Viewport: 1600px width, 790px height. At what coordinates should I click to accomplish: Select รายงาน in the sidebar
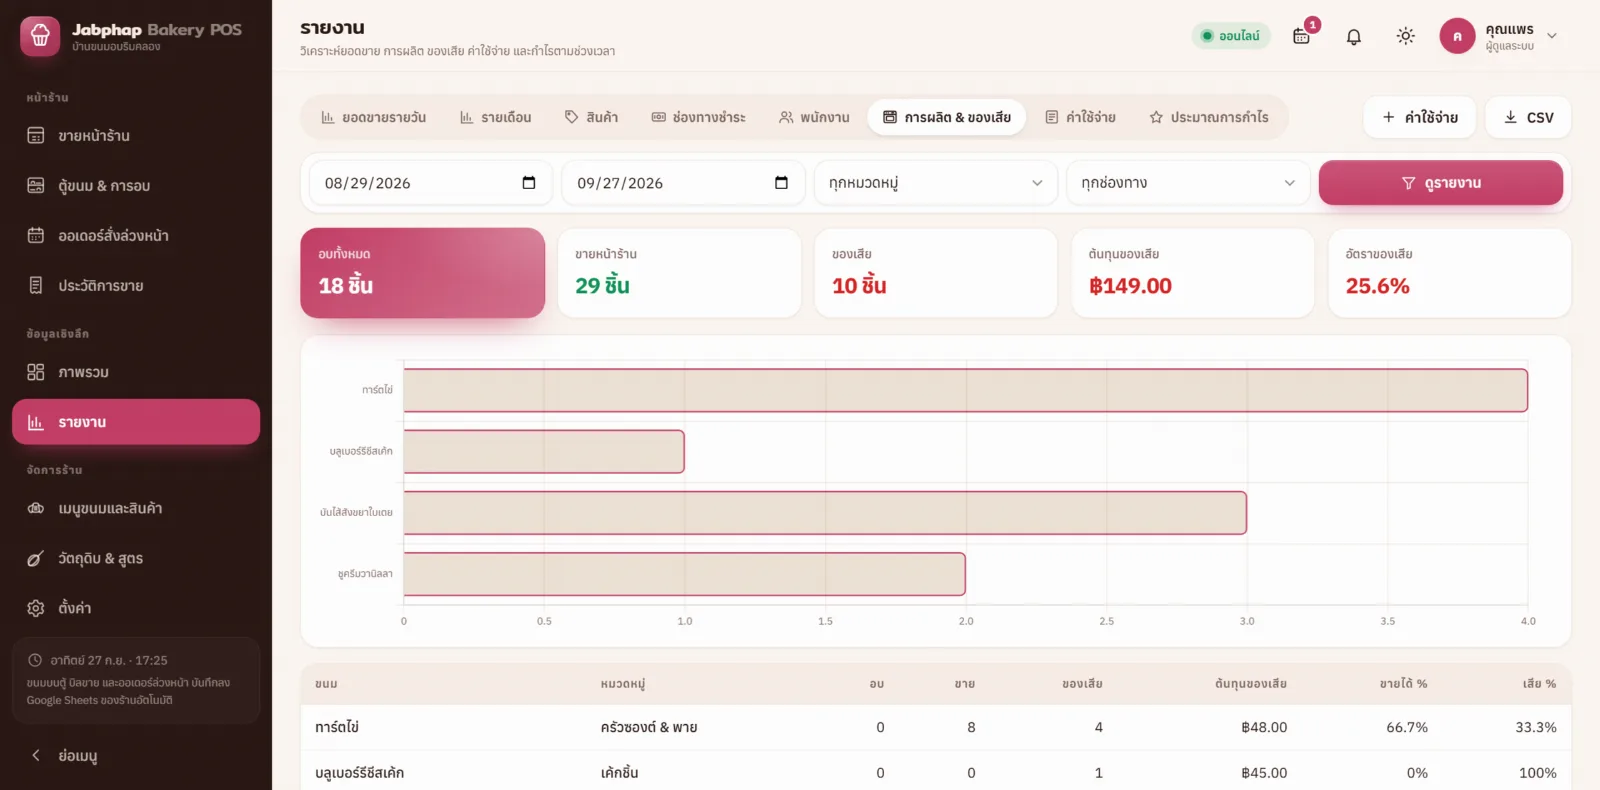click(136, 422)
